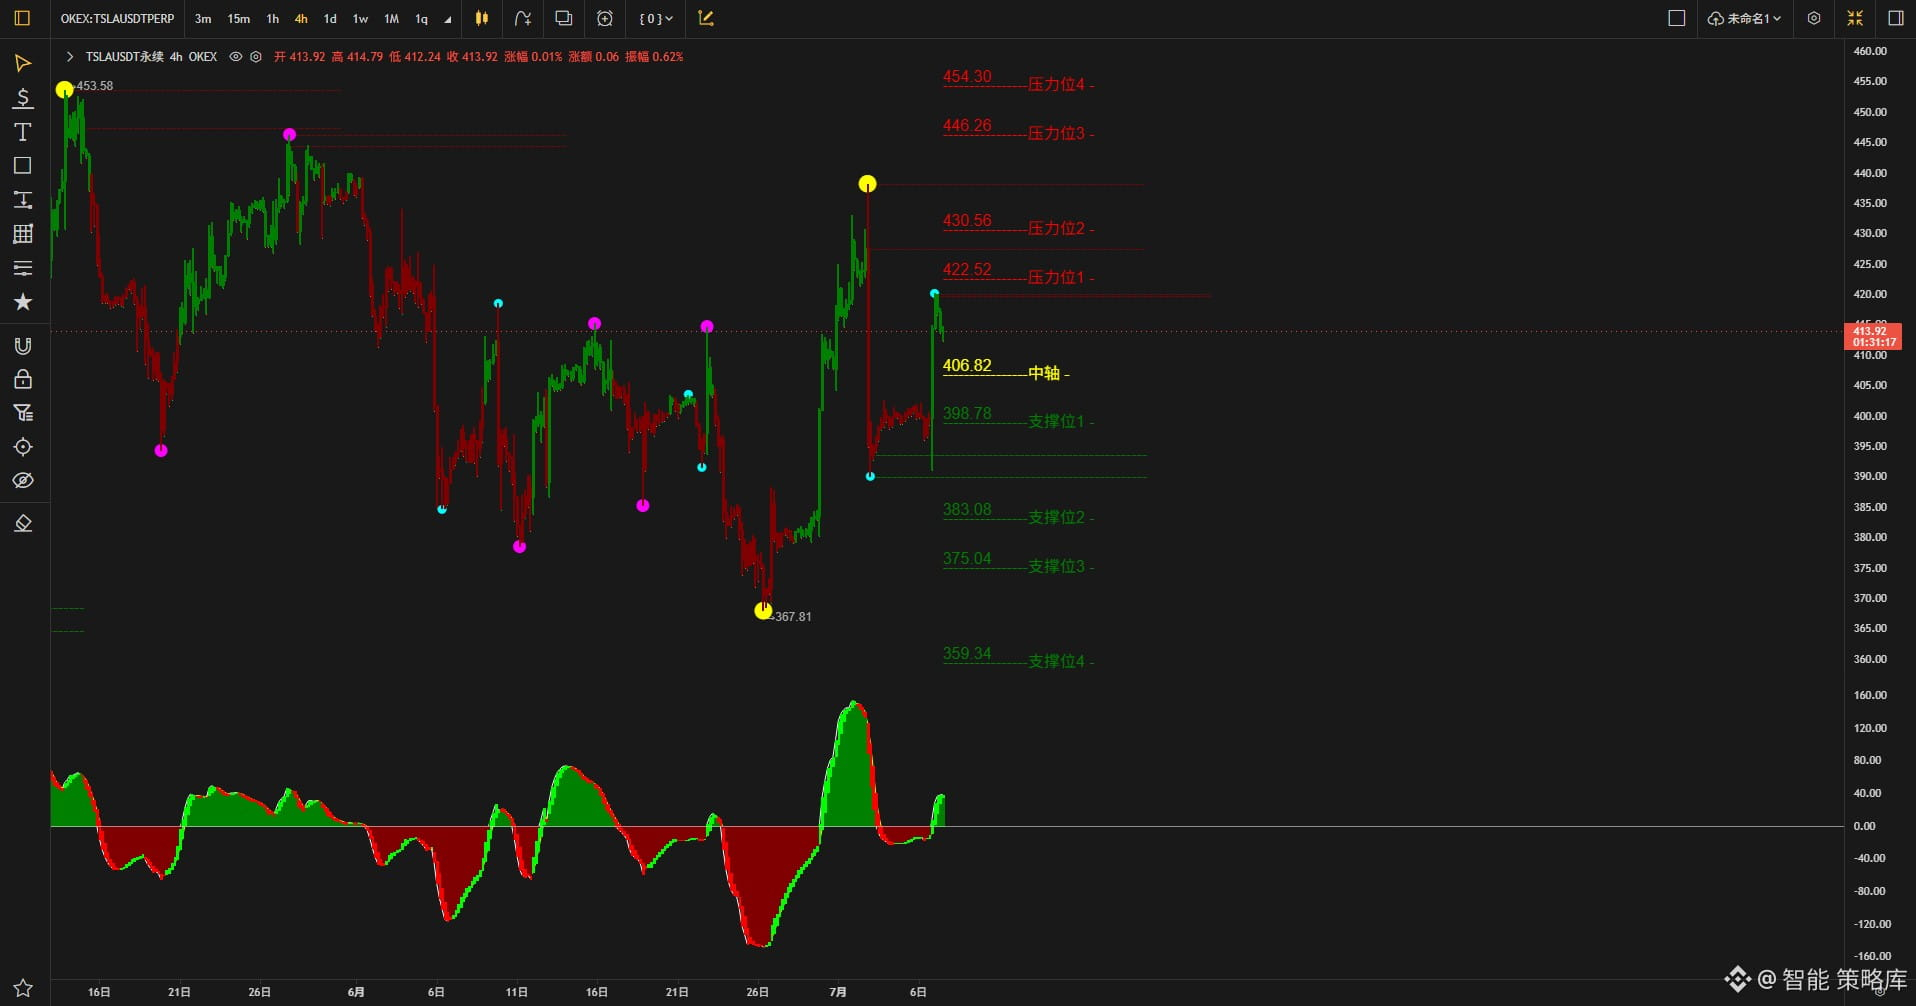Select the text annotation tool

tap(23, 132)
